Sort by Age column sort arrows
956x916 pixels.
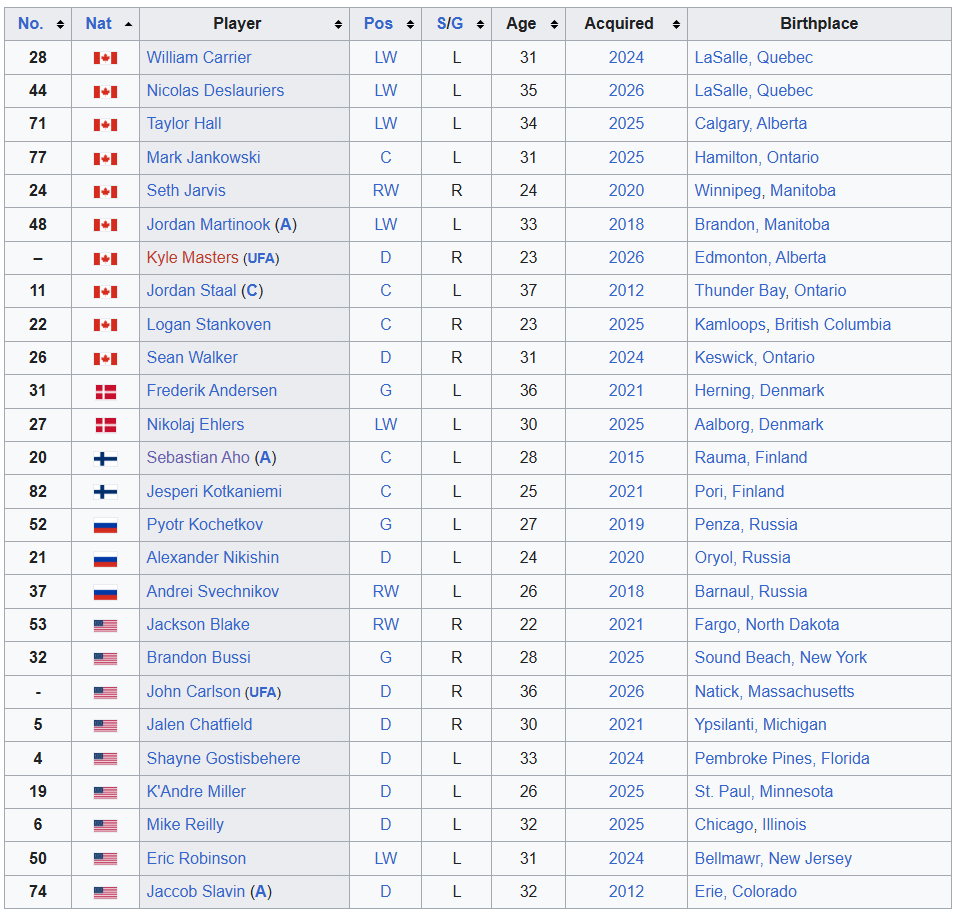554,24
